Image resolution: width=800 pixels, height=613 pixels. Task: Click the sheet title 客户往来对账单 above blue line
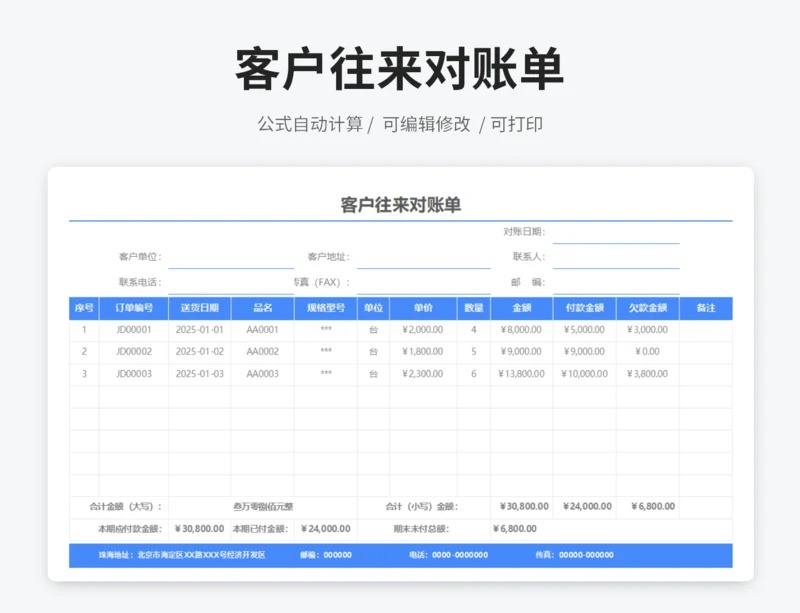401,205
